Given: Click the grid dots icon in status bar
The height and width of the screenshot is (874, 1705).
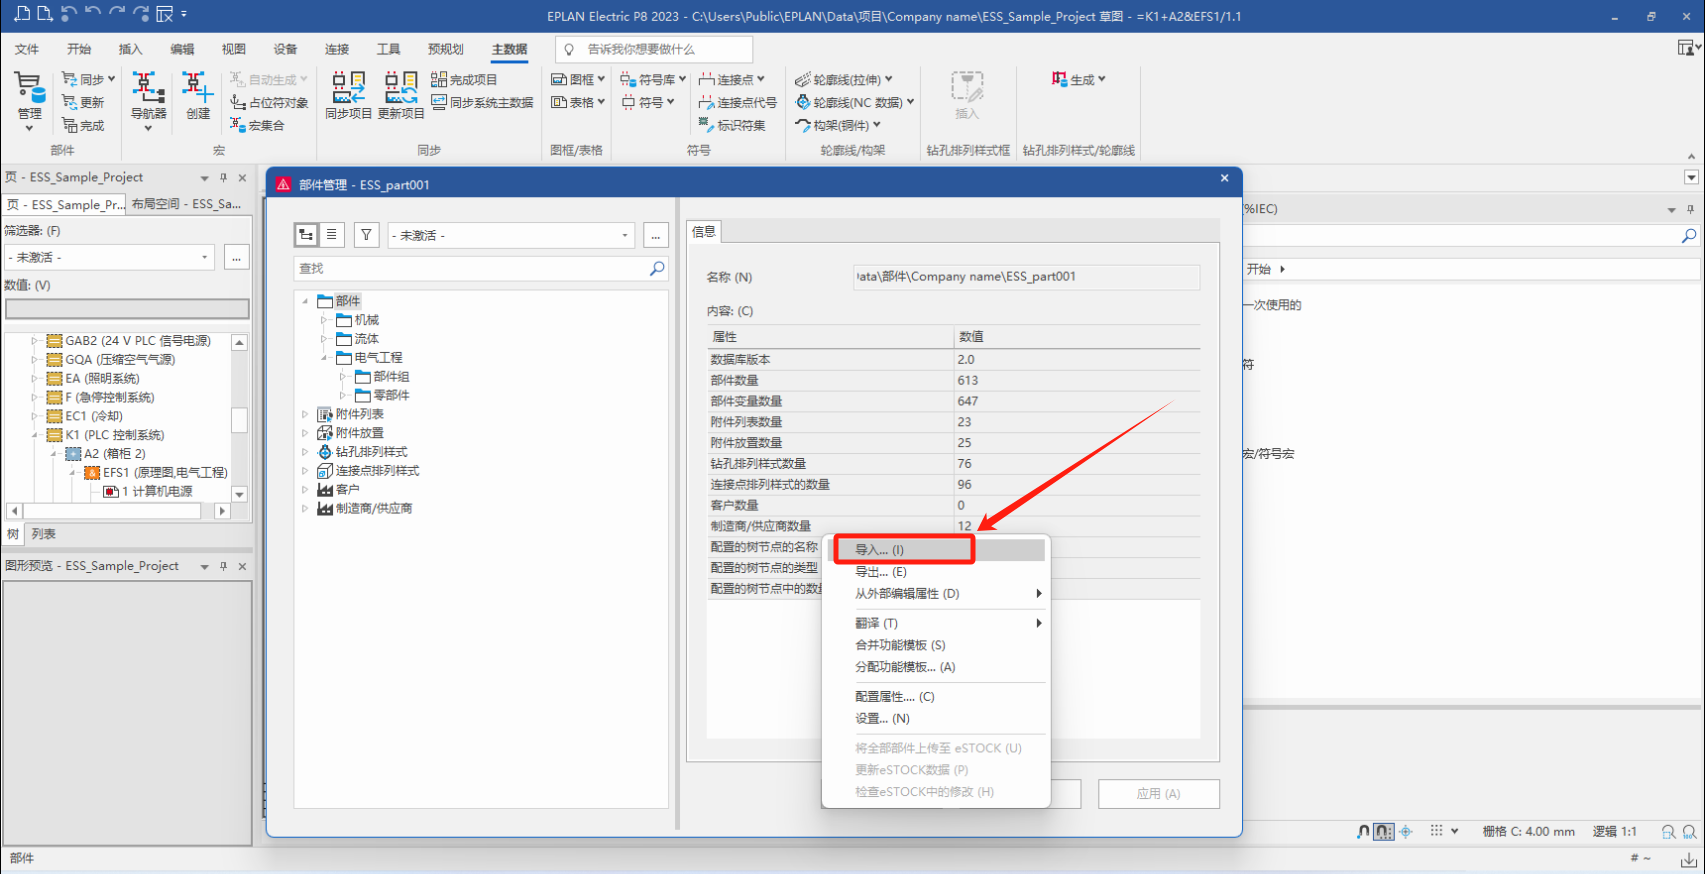Looking at the screenshot, I should click(1437, 831).
